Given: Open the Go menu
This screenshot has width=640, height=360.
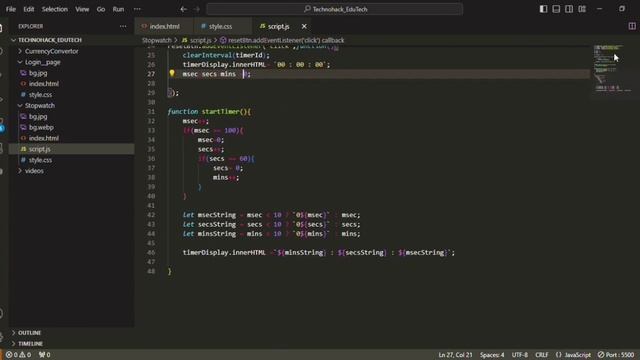Looking at the screenshot, I should click(100, 9).
